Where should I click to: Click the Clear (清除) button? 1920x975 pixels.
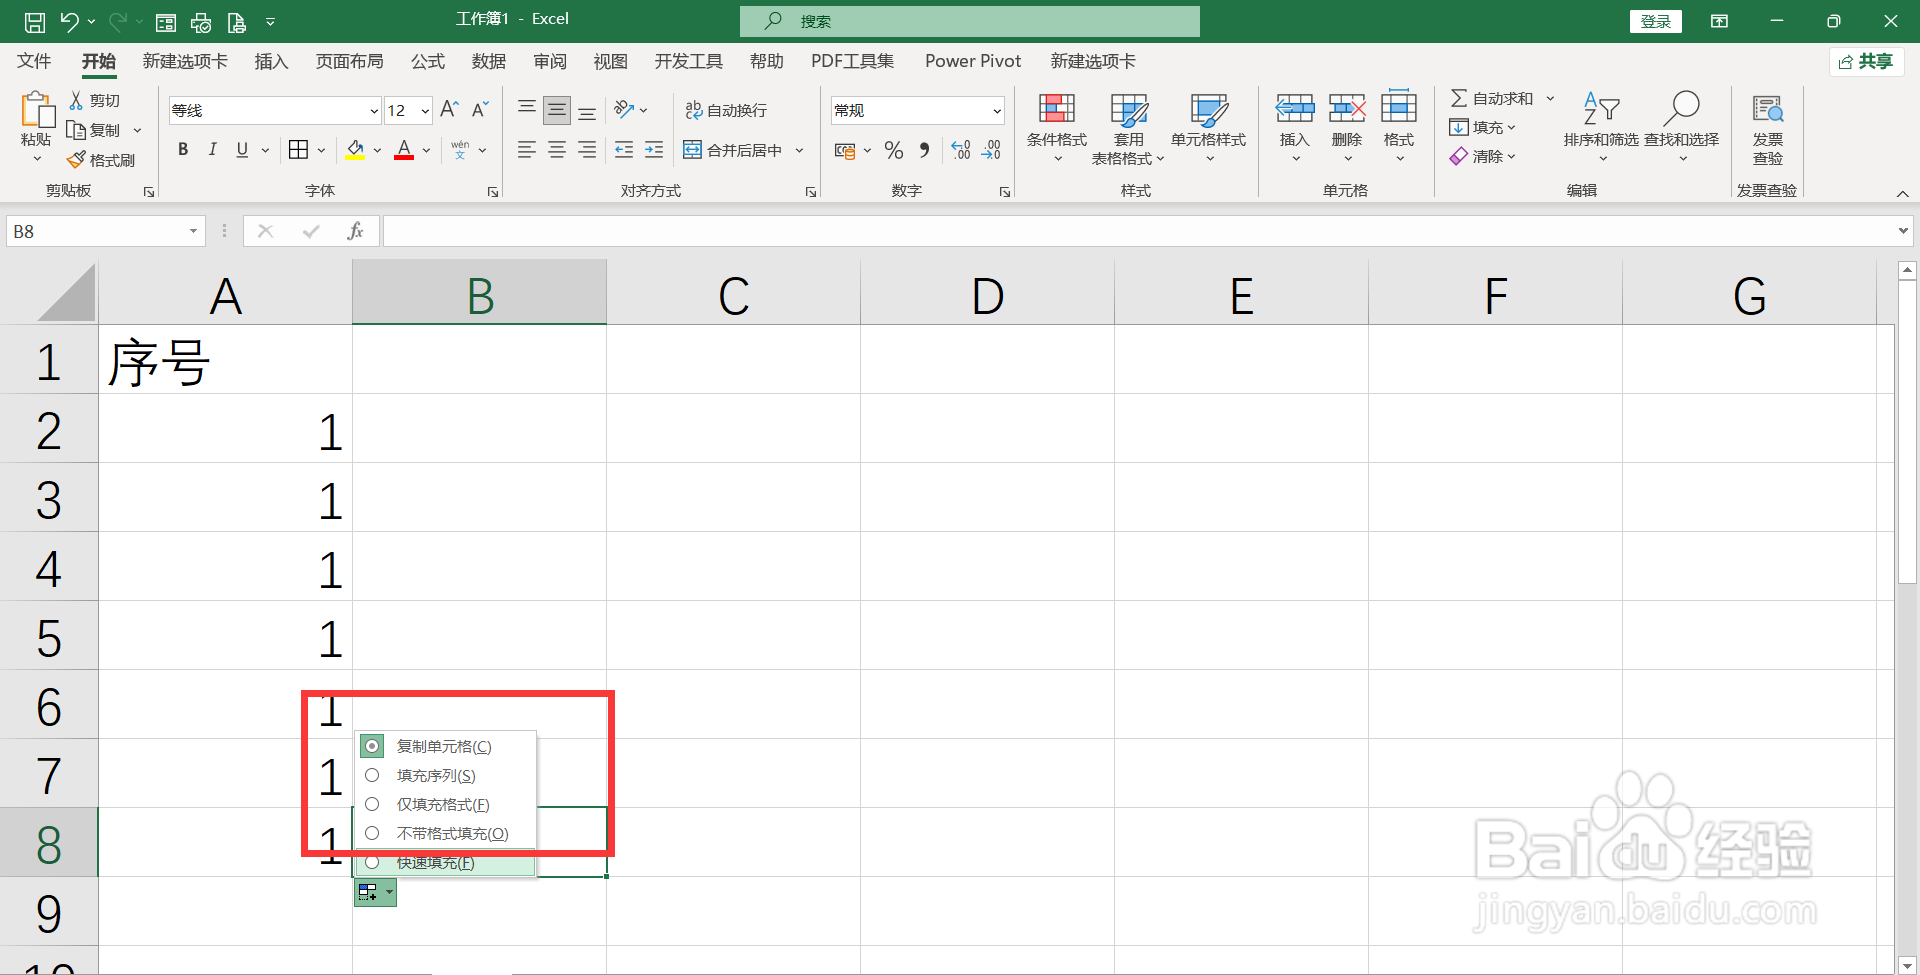(1483, 156)
